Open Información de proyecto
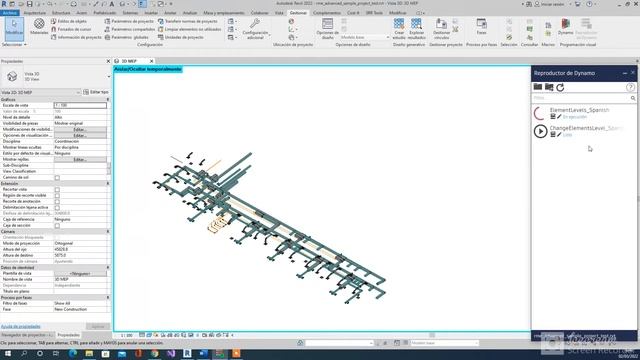640x360 pixels. click(x=76, y=37)
